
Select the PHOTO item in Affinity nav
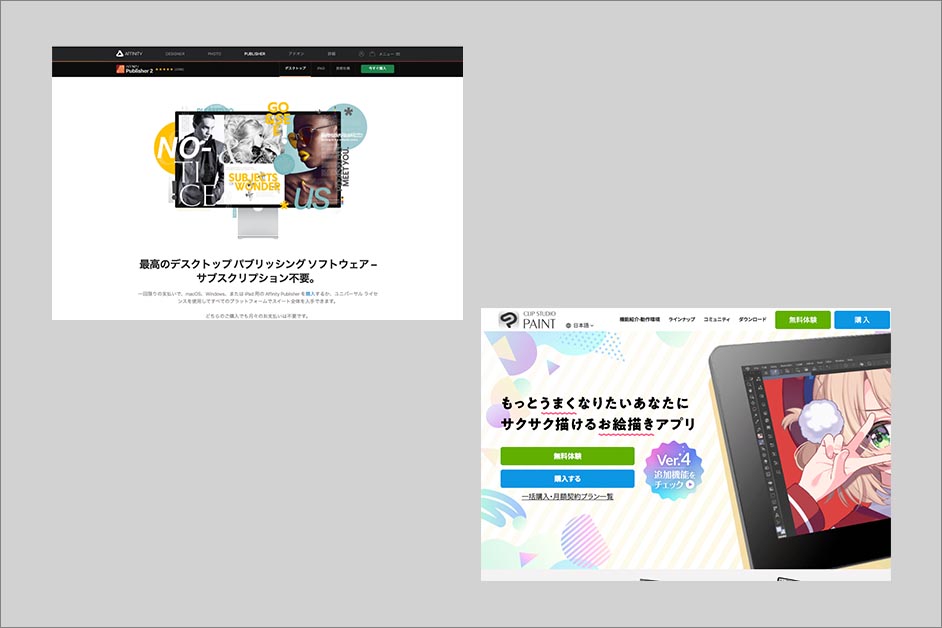tap(214, 54)
